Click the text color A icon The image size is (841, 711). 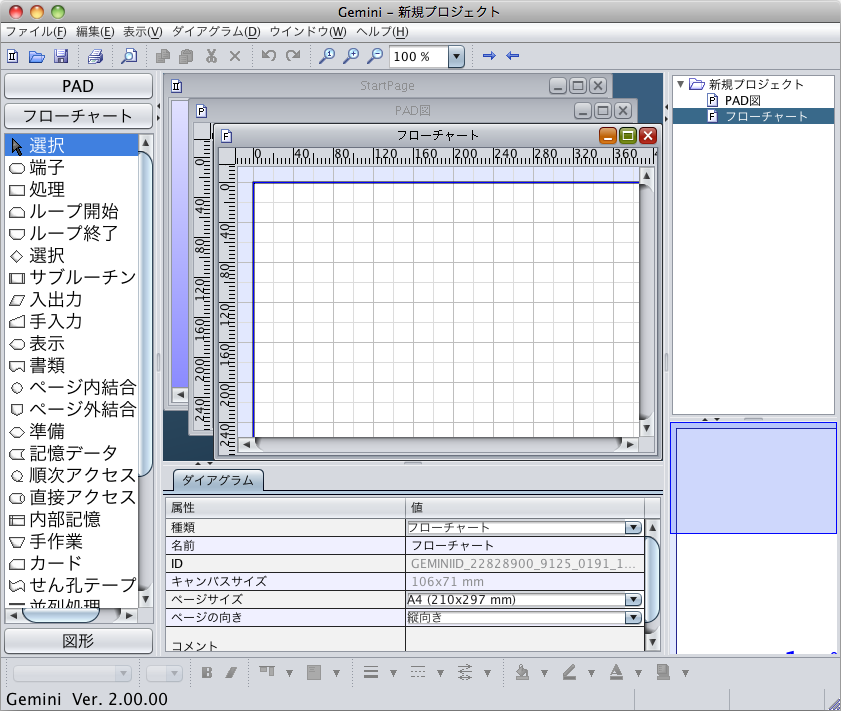[616, 672]
